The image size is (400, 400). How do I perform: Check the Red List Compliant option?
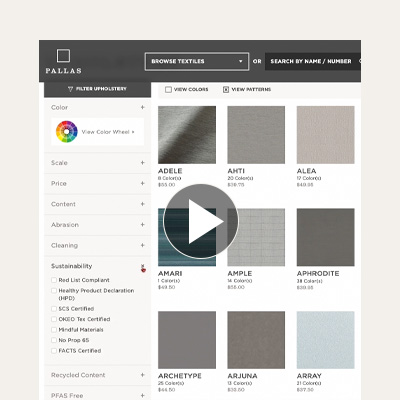tap(54, 280)
